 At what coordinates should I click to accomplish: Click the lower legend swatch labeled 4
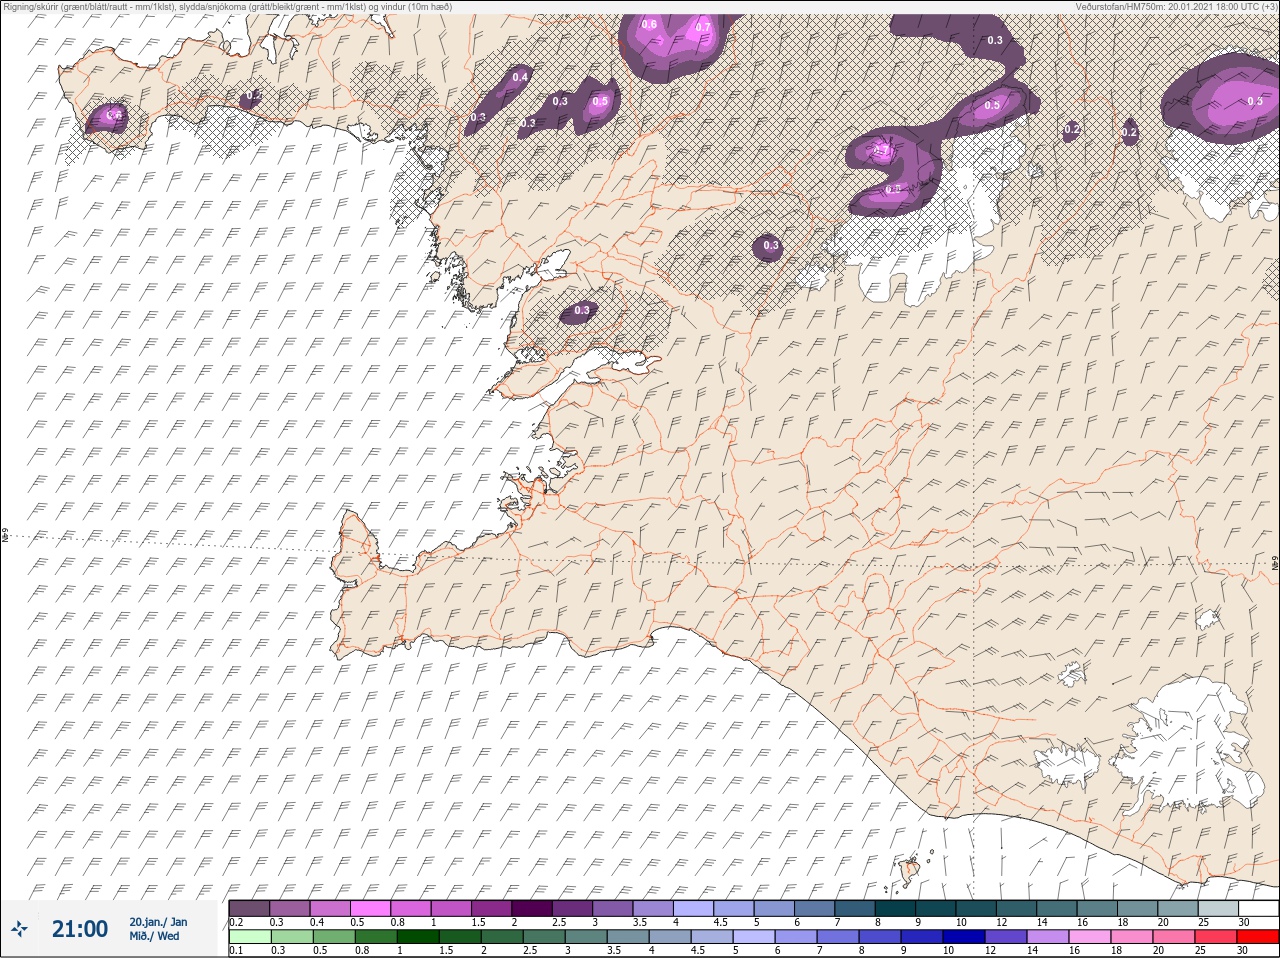669,937
